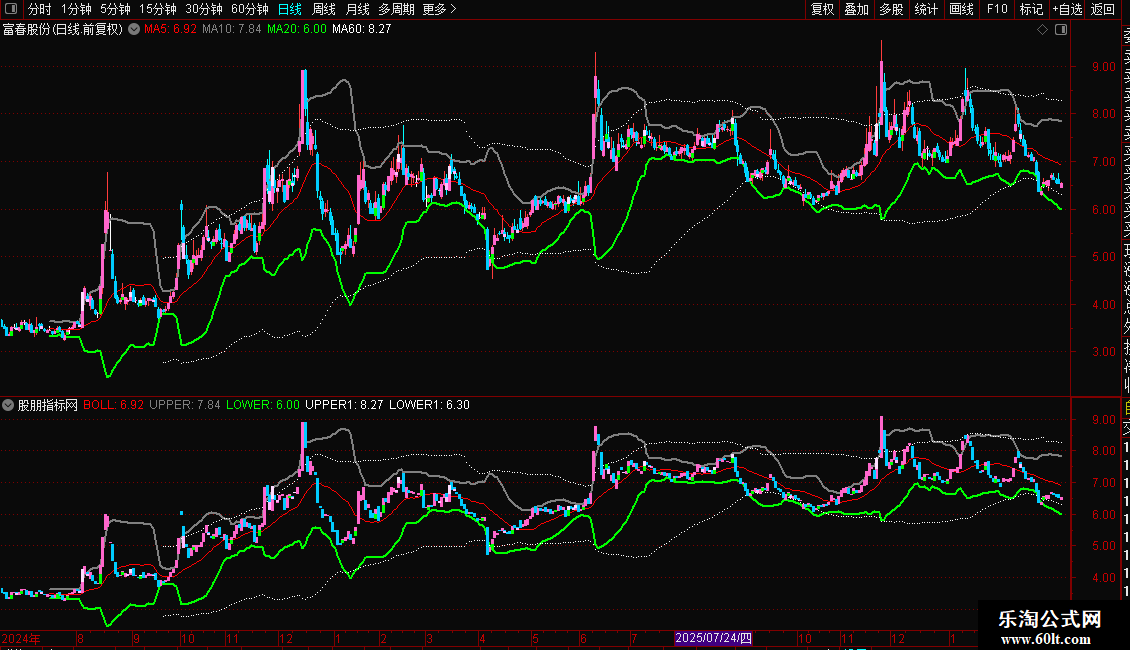Click the 标记 mark button

coord(1031,9)
